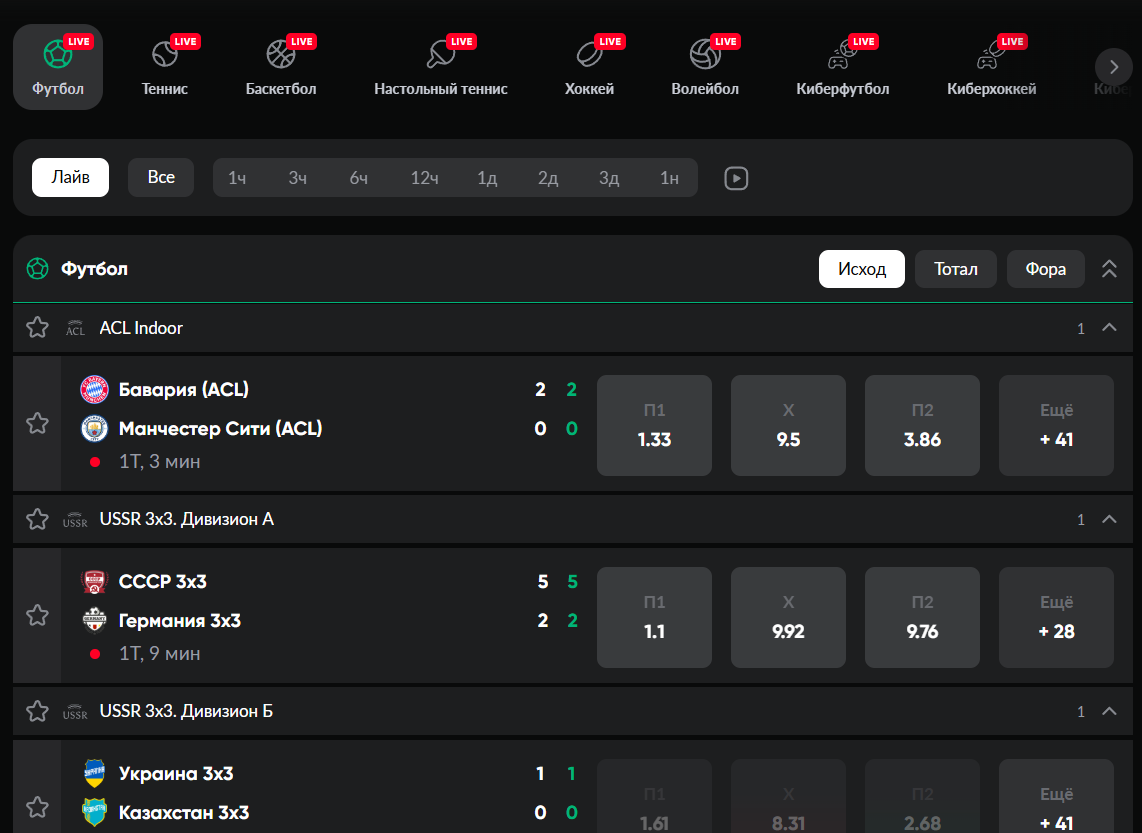Click the Бавария club logo
Image resolution: width=1142 pixels, height=833 pixels.
pyautogui.click(x=94, y=390)
